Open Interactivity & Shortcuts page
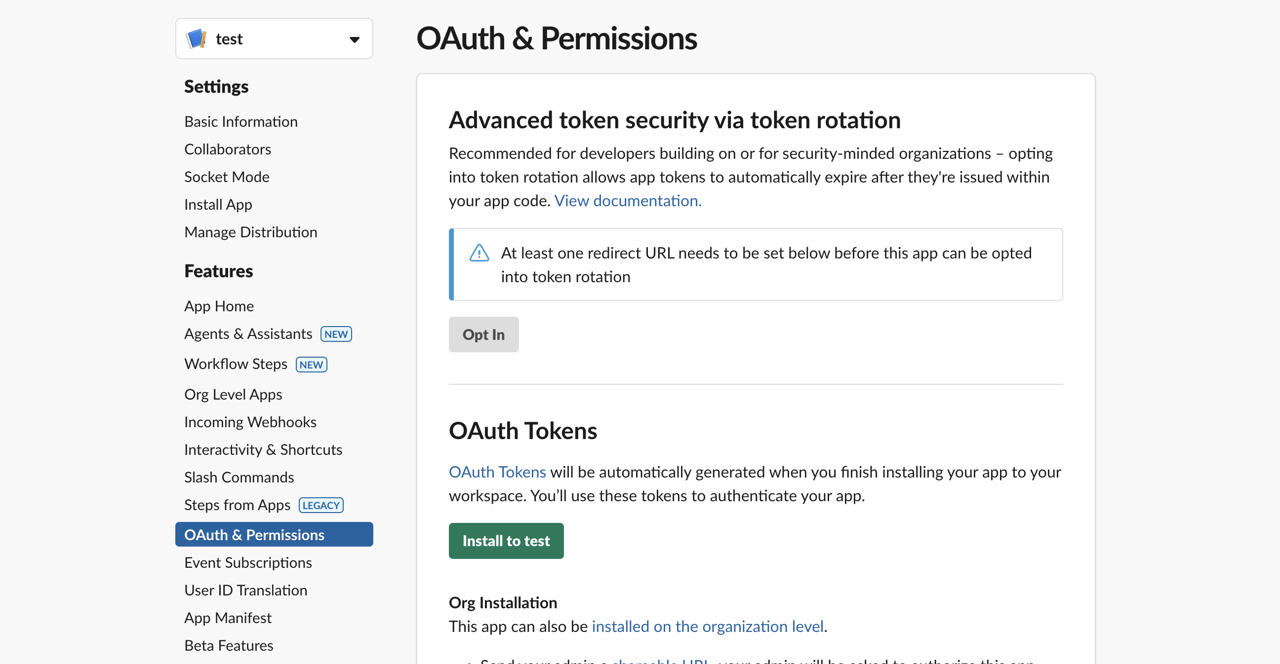This screenshot has height=664, width=1280. [x=263, y=450]
